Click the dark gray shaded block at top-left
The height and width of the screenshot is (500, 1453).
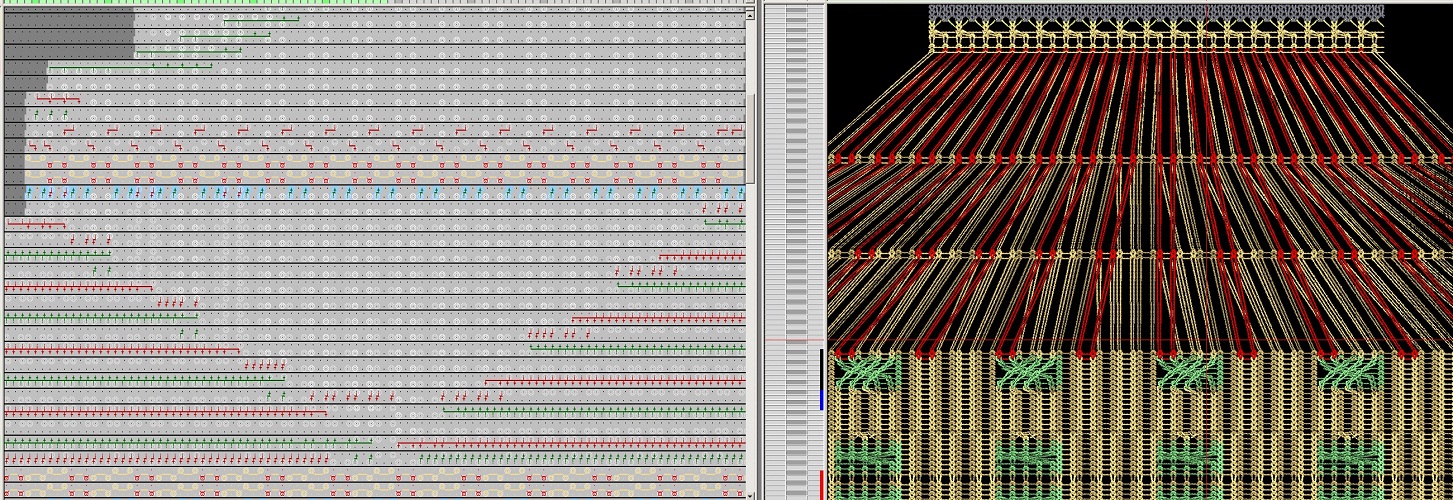[x=68, y=34]
